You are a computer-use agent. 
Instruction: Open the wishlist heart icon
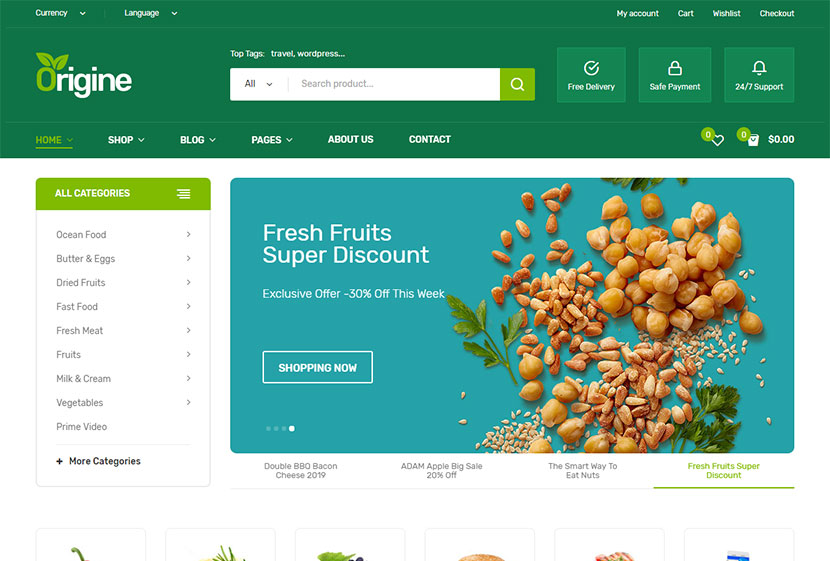[x=718, y=140]
